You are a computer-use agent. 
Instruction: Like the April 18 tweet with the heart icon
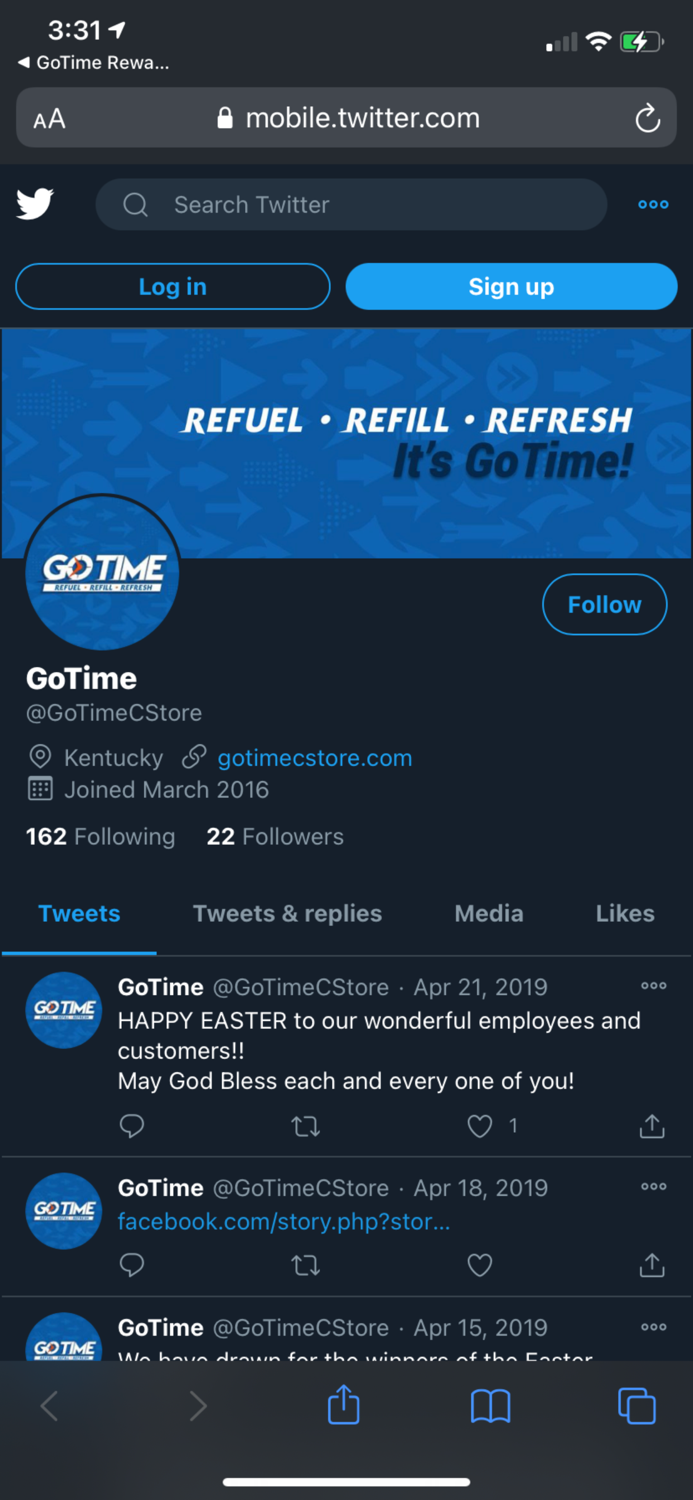(480, 1265)
